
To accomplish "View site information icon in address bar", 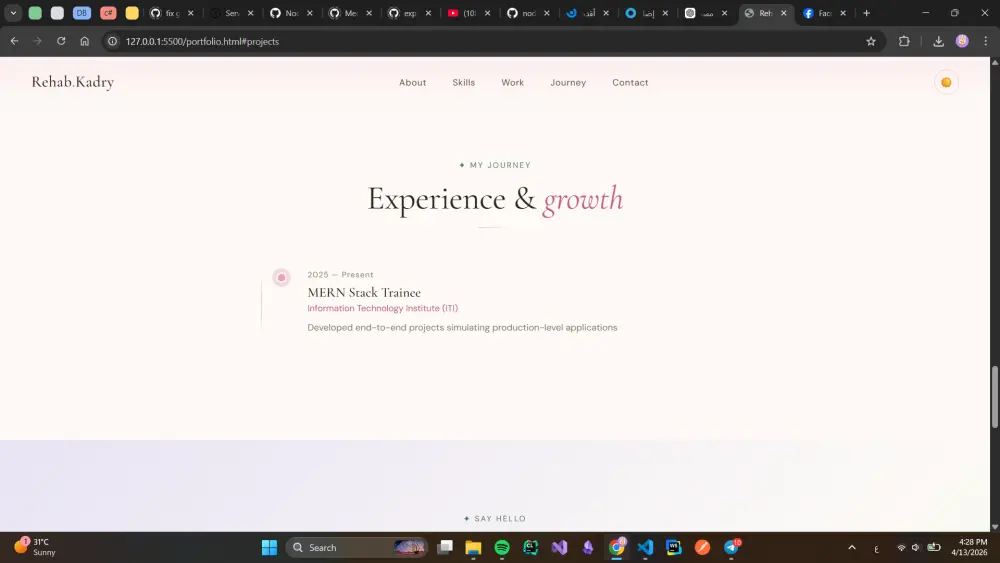I will (x=112, y=41).
